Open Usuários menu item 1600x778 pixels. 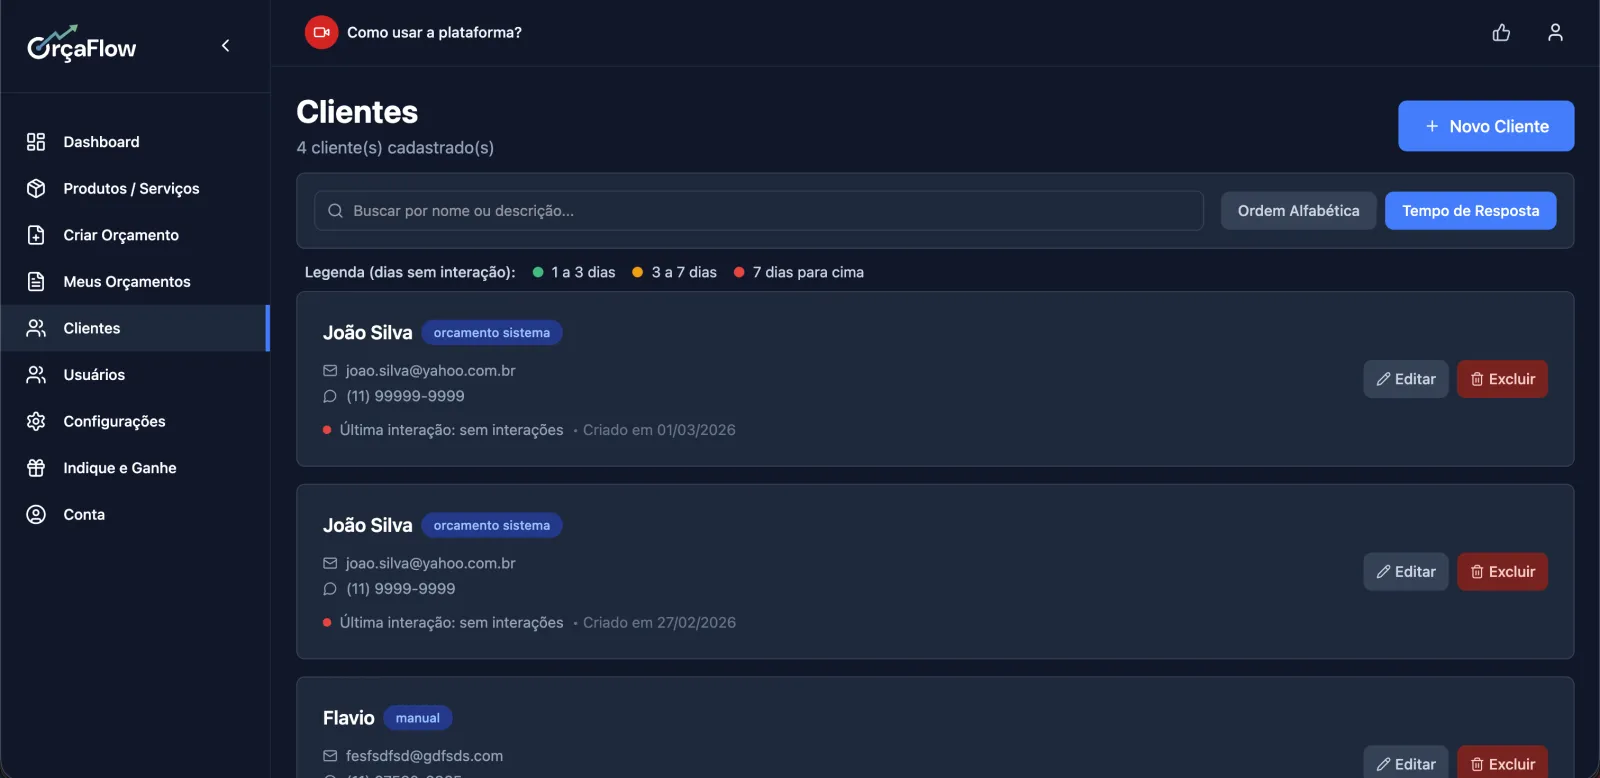[x=135, y=374]
